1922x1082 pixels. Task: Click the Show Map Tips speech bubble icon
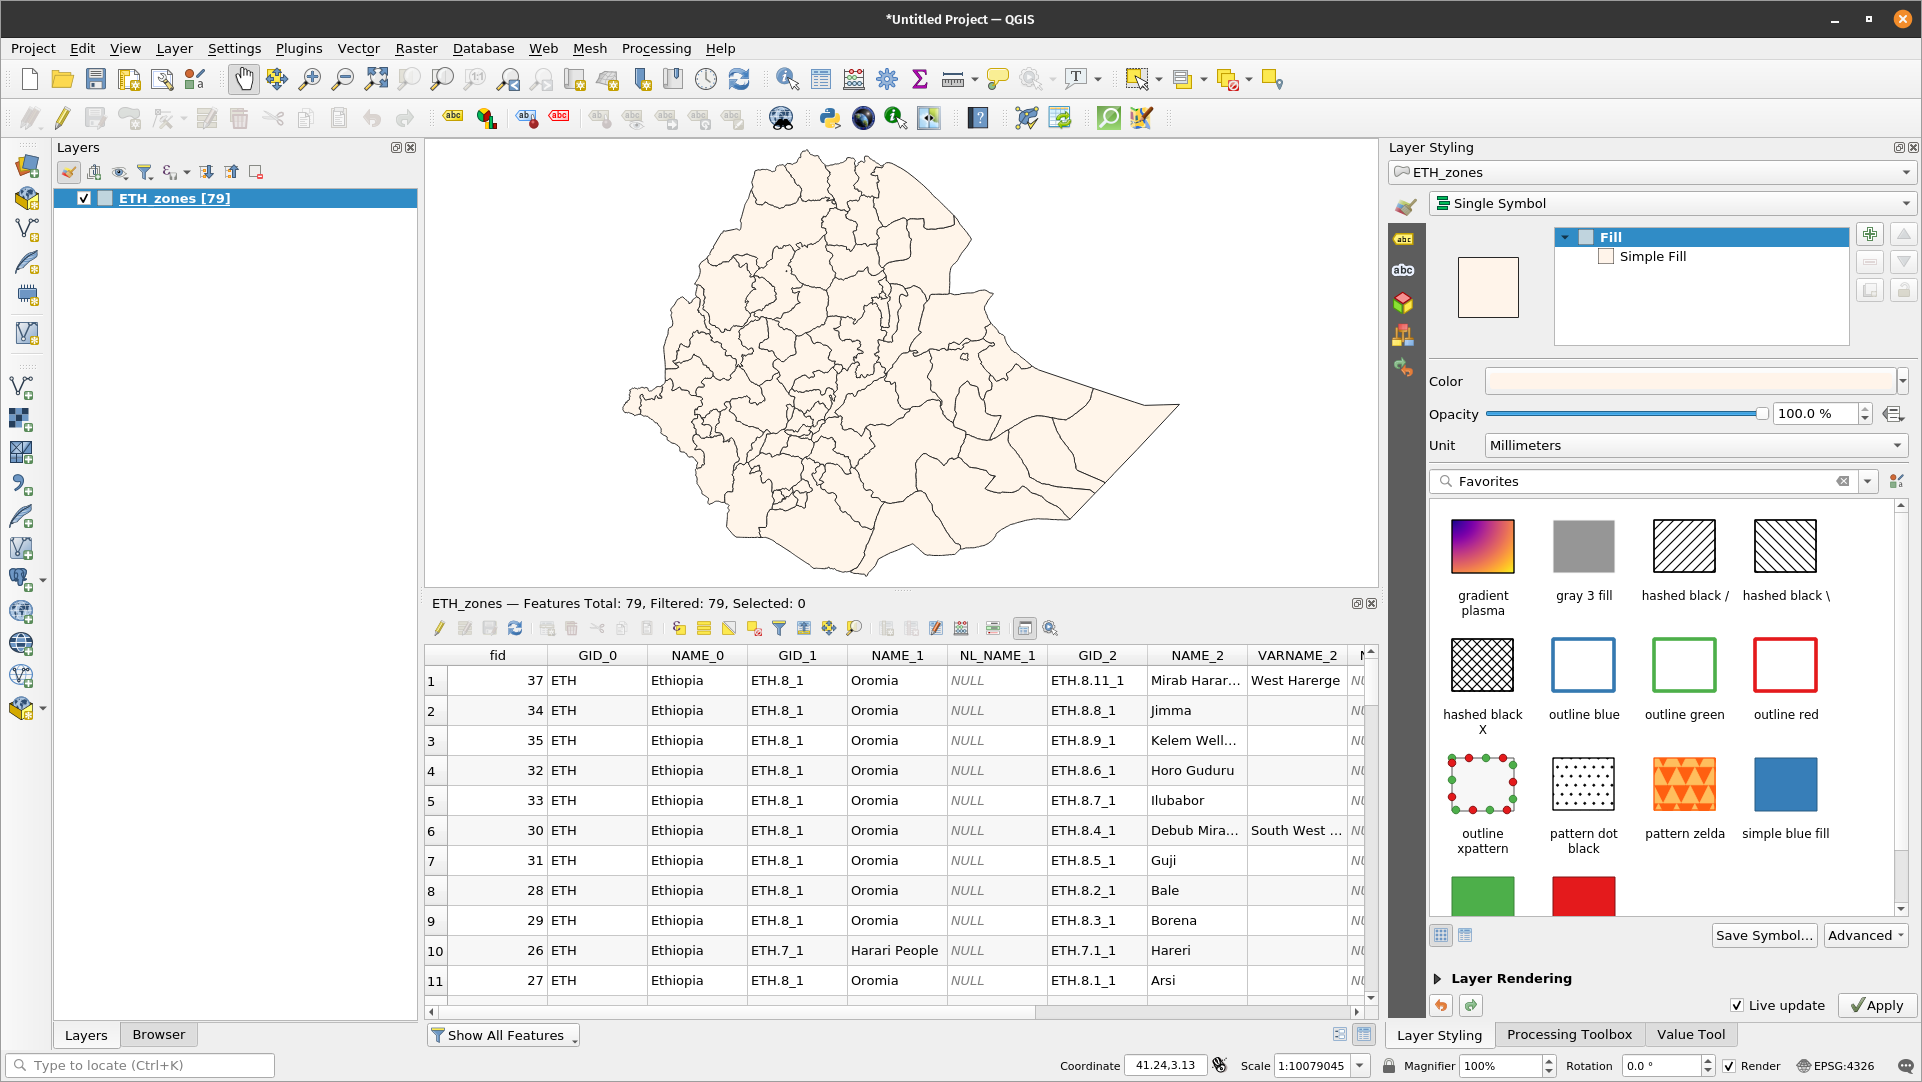click(997, 80)
